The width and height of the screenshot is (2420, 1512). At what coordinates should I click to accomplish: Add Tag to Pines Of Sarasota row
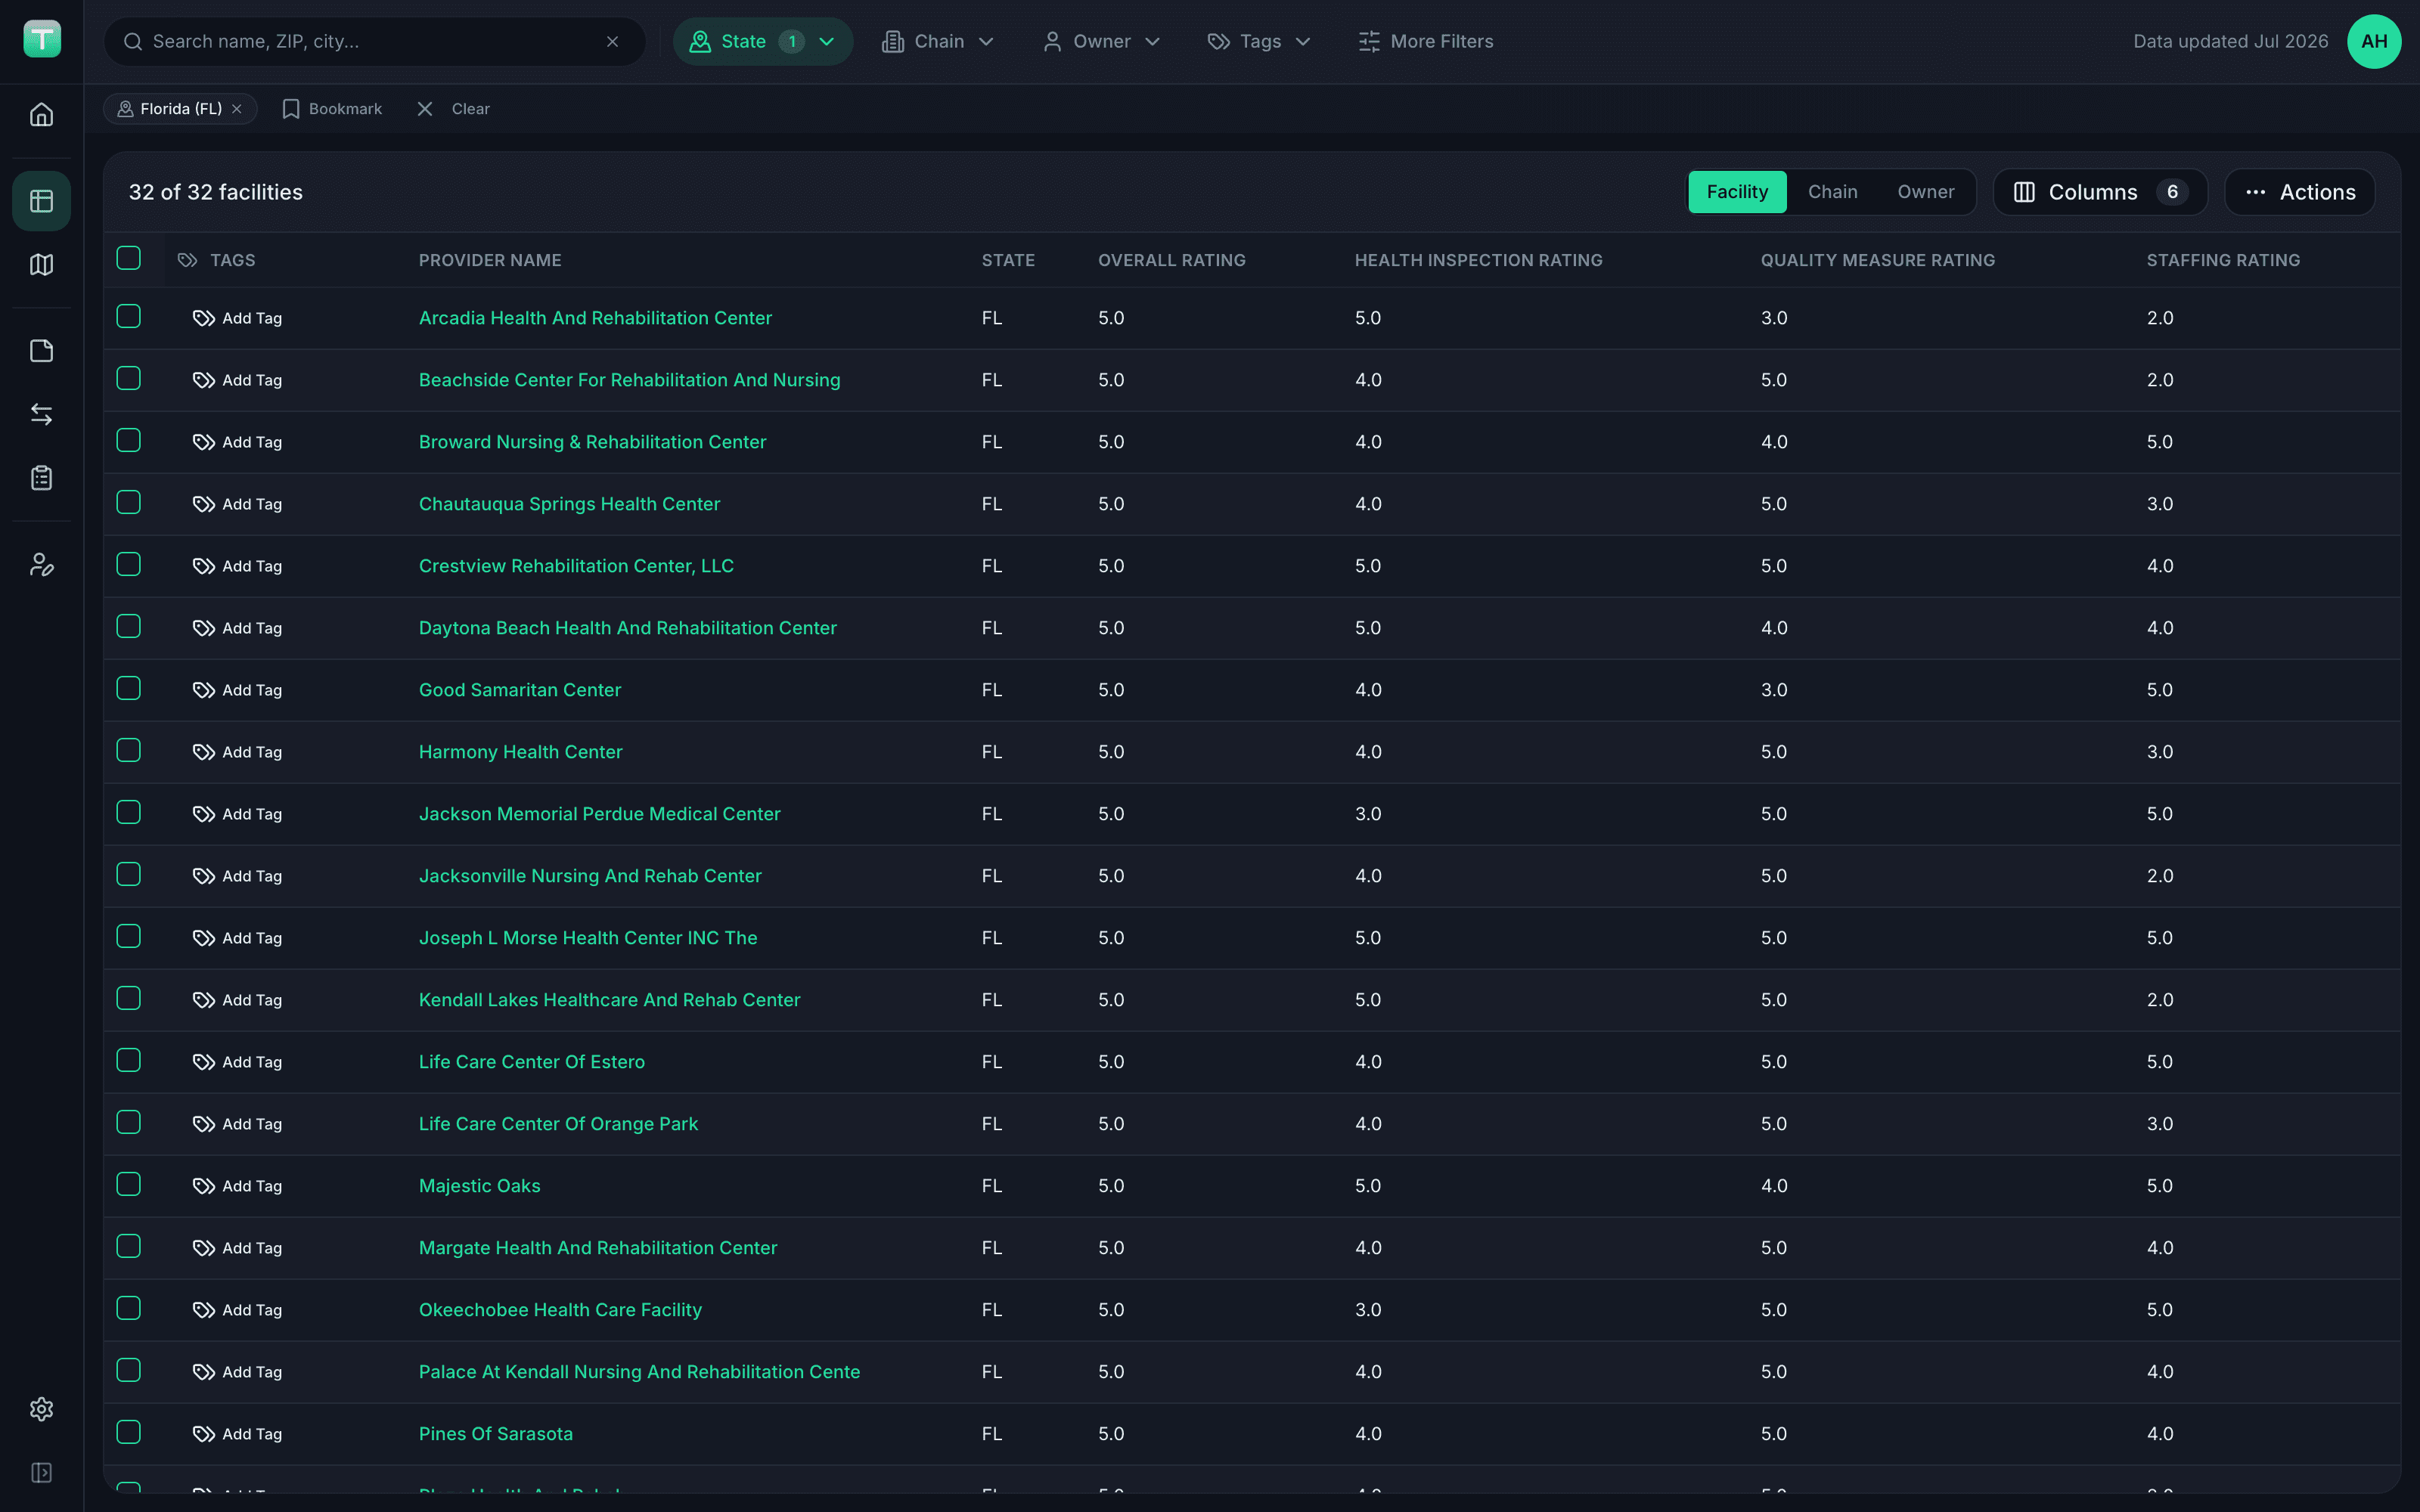pyautogui.click(x=237, y=1434)
